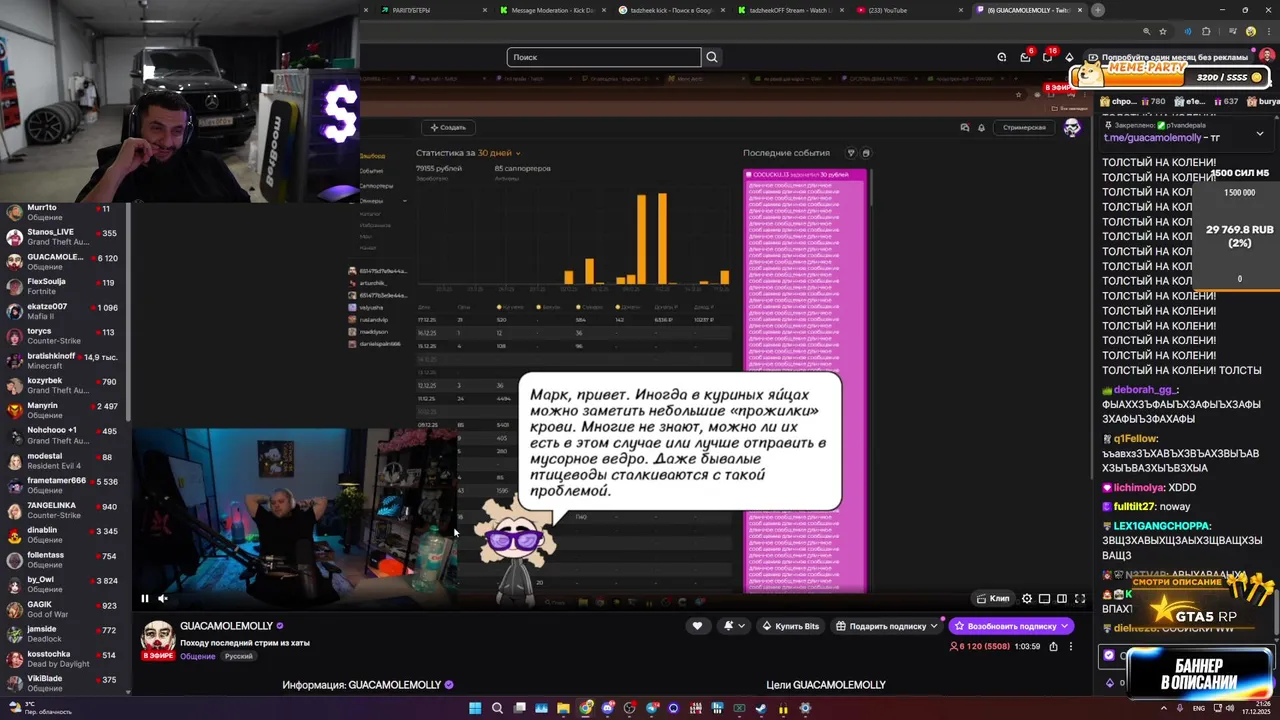Click the Купить Bits button

point(790,626)
